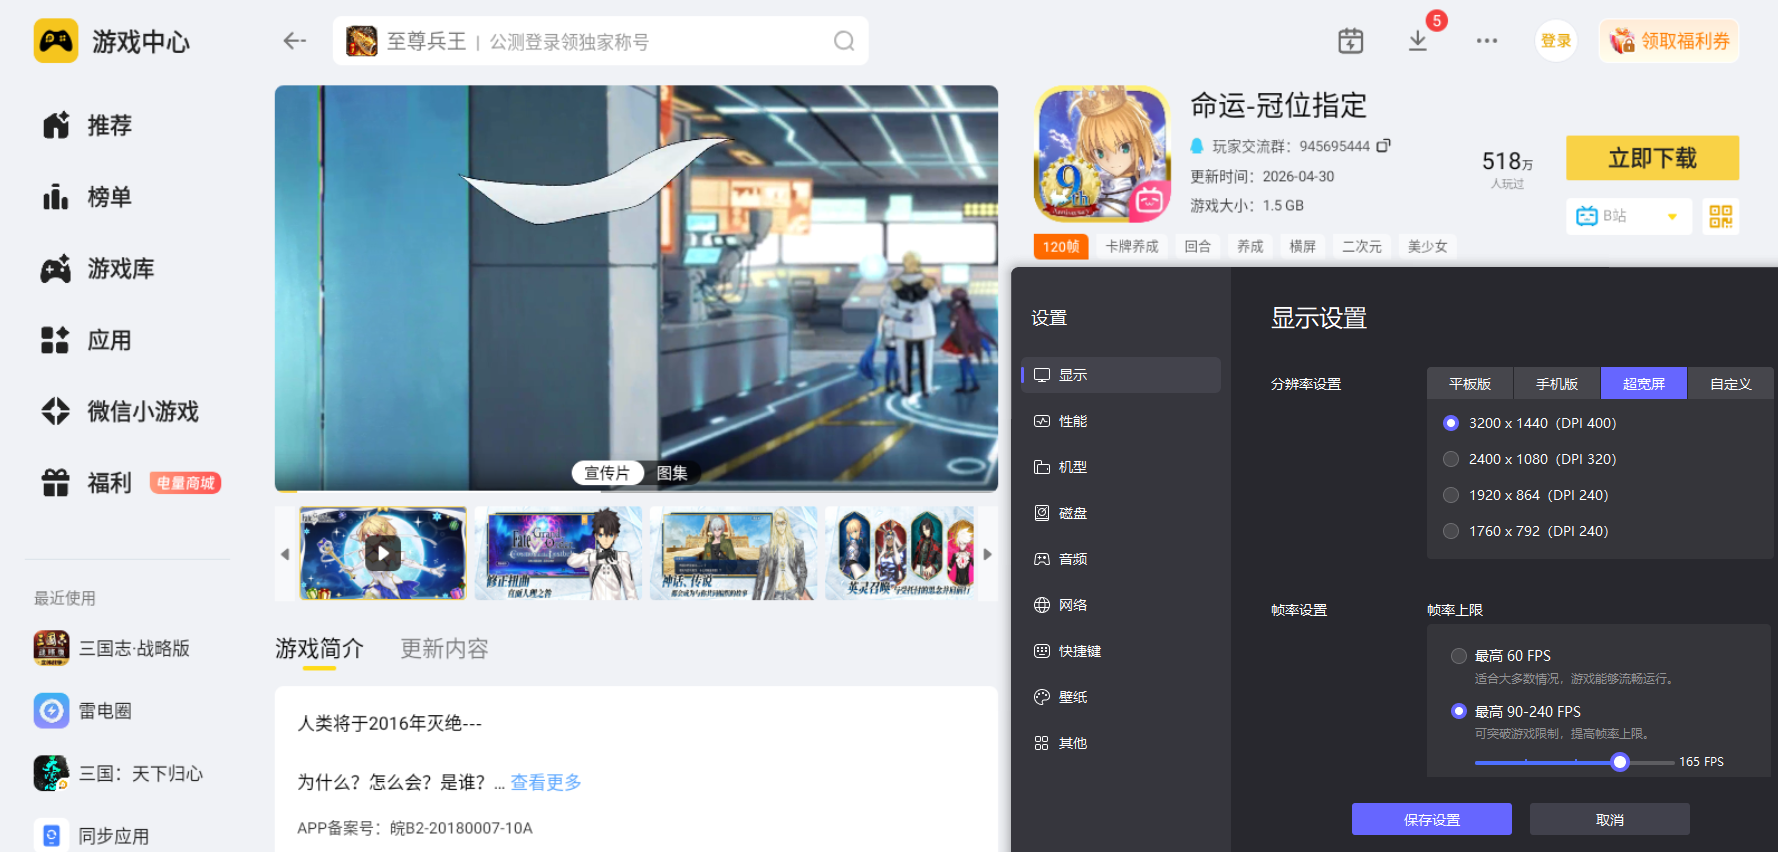Click the search magnifier icon
Image resolution: width=1778 pixels, height=852 pixels.
pos(844,41)
